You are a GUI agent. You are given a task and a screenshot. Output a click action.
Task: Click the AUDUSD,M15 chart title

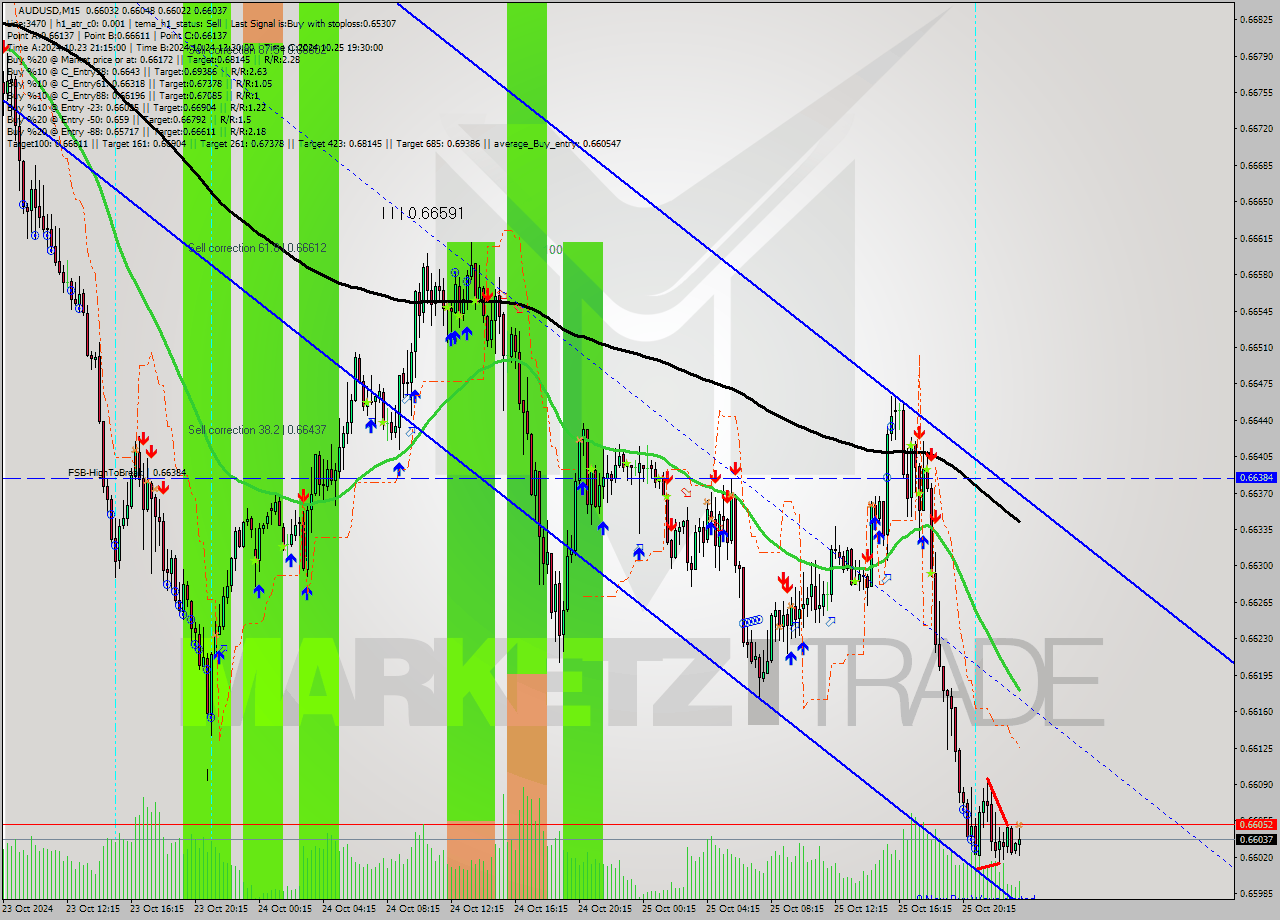pos(49,10)
